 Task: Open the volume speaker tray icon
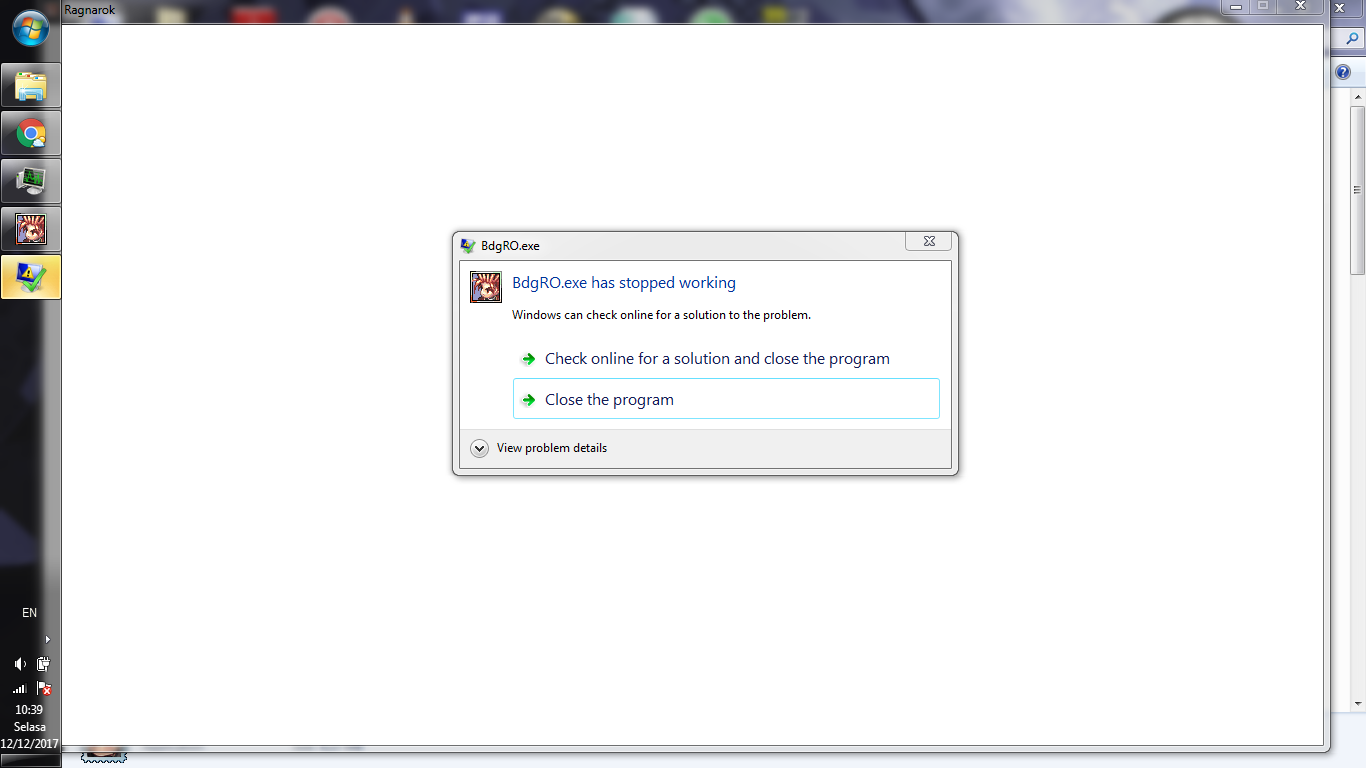pos(20,664)
